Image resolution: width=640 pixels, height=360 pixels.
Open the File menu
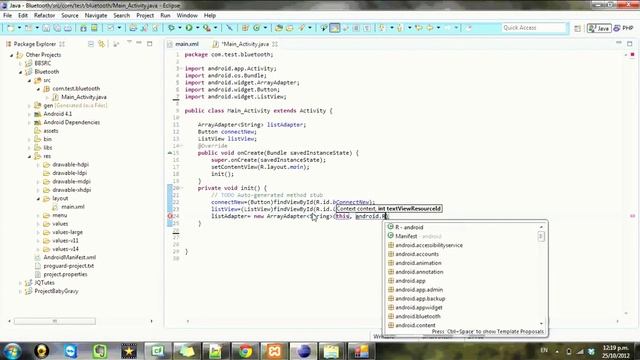tap(7, 16)
